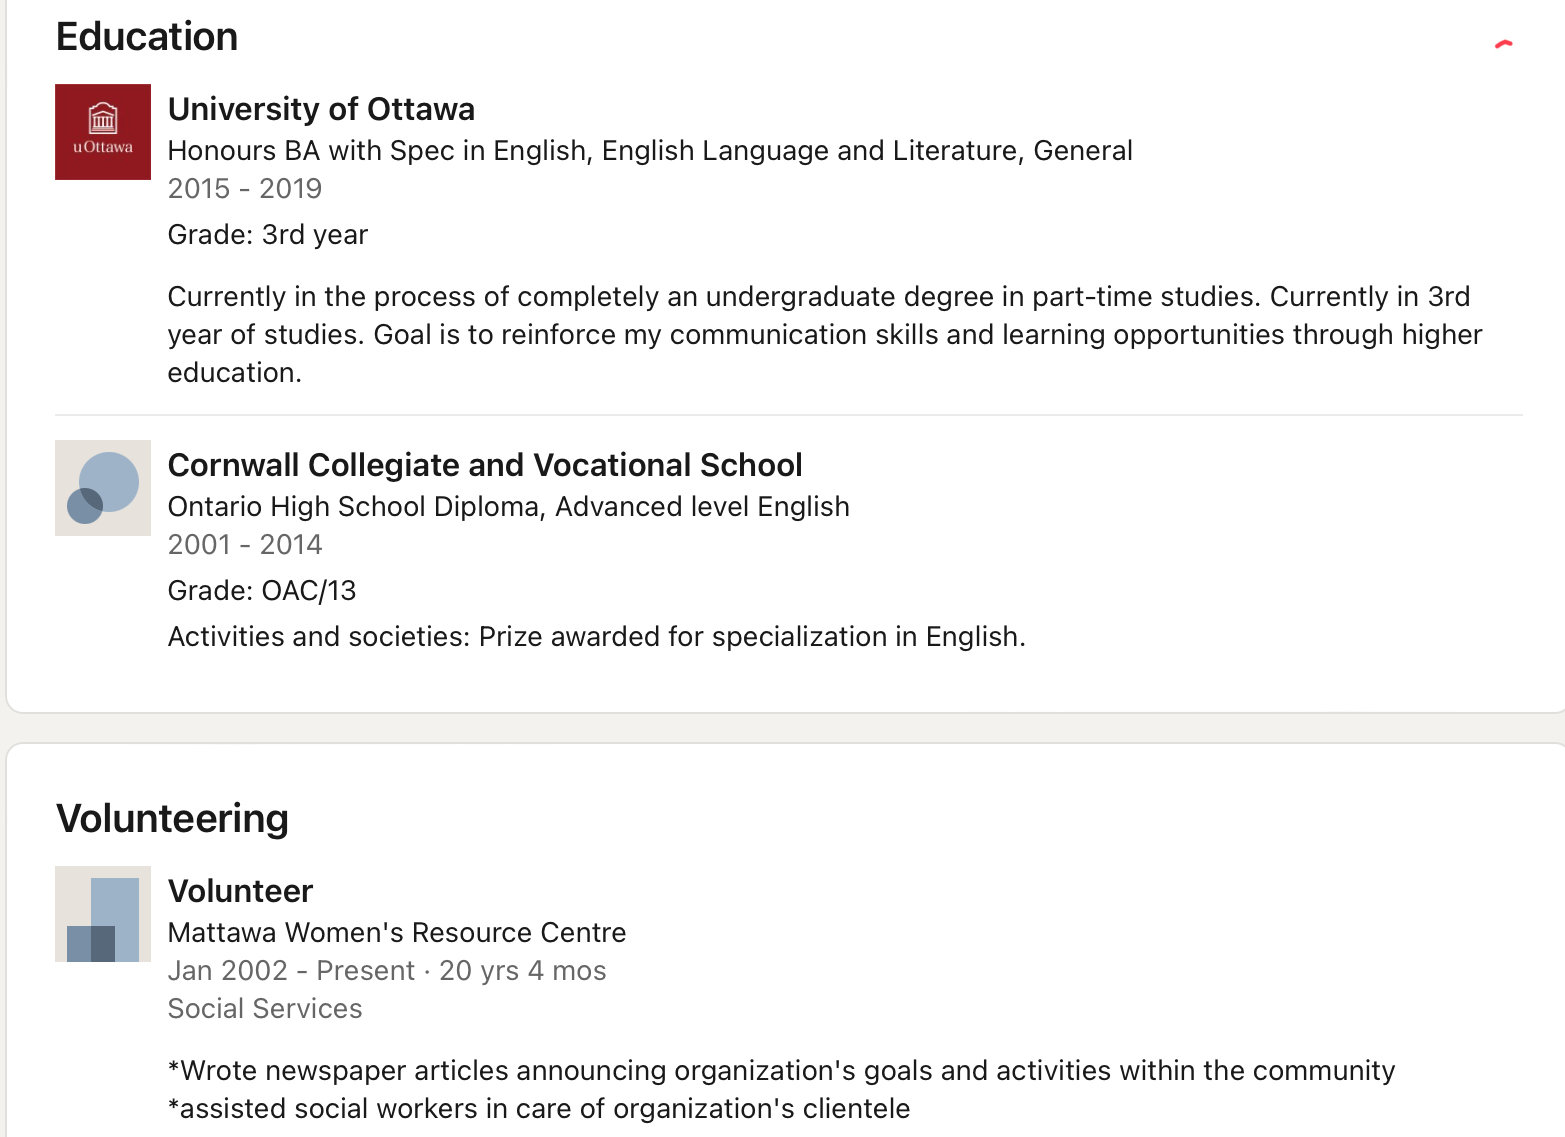Image resolution: width=1565 pixels, height=1137 pixels.
Task: Open Cornwall Collegiate and Vocational School link
Action: [485, 465]
